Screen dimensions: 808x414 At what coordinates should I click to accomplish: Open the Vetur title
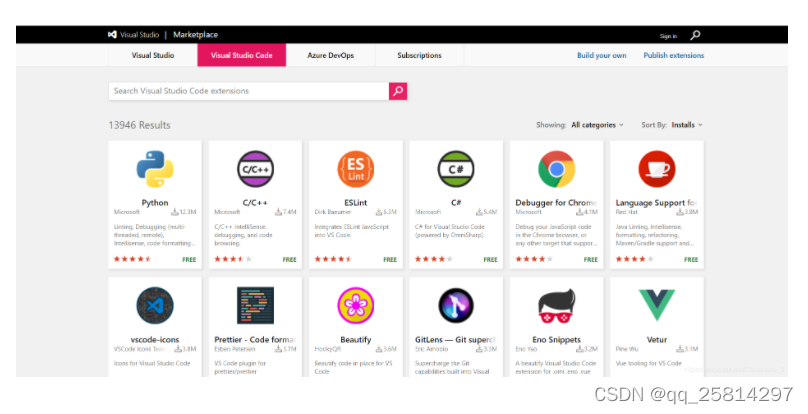tap(657, 339)
